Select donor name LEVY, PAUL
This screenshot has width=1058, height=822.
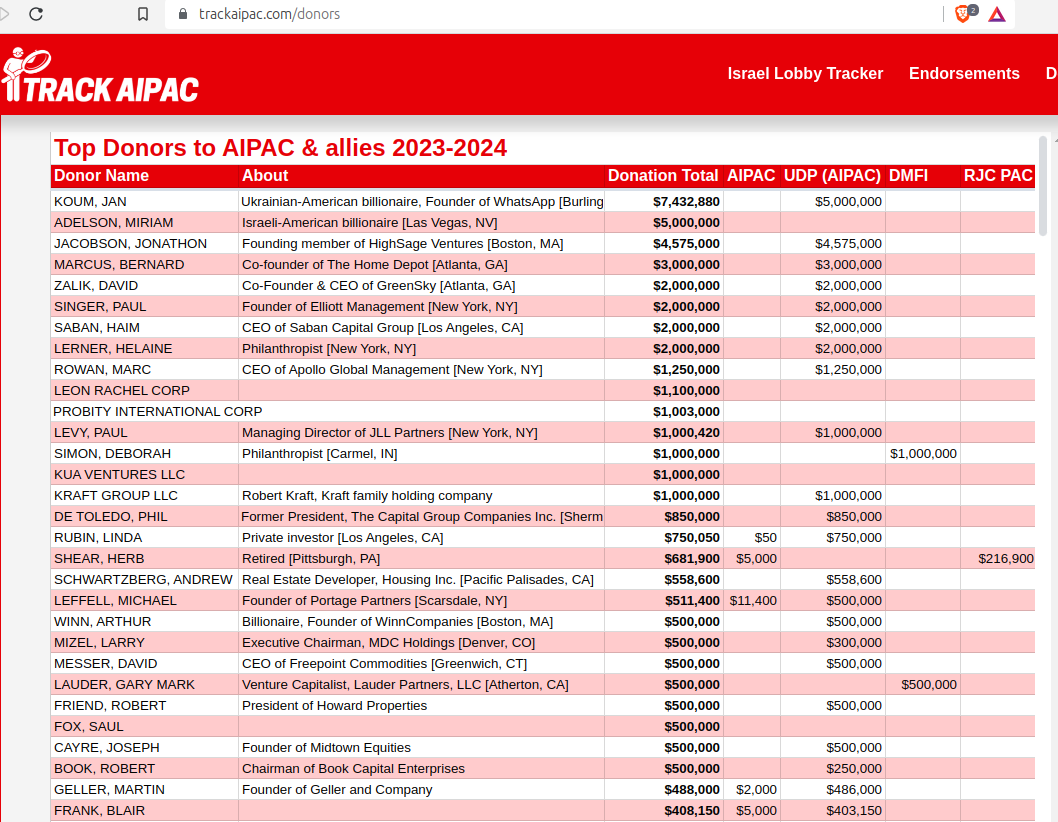coord(90,432)
